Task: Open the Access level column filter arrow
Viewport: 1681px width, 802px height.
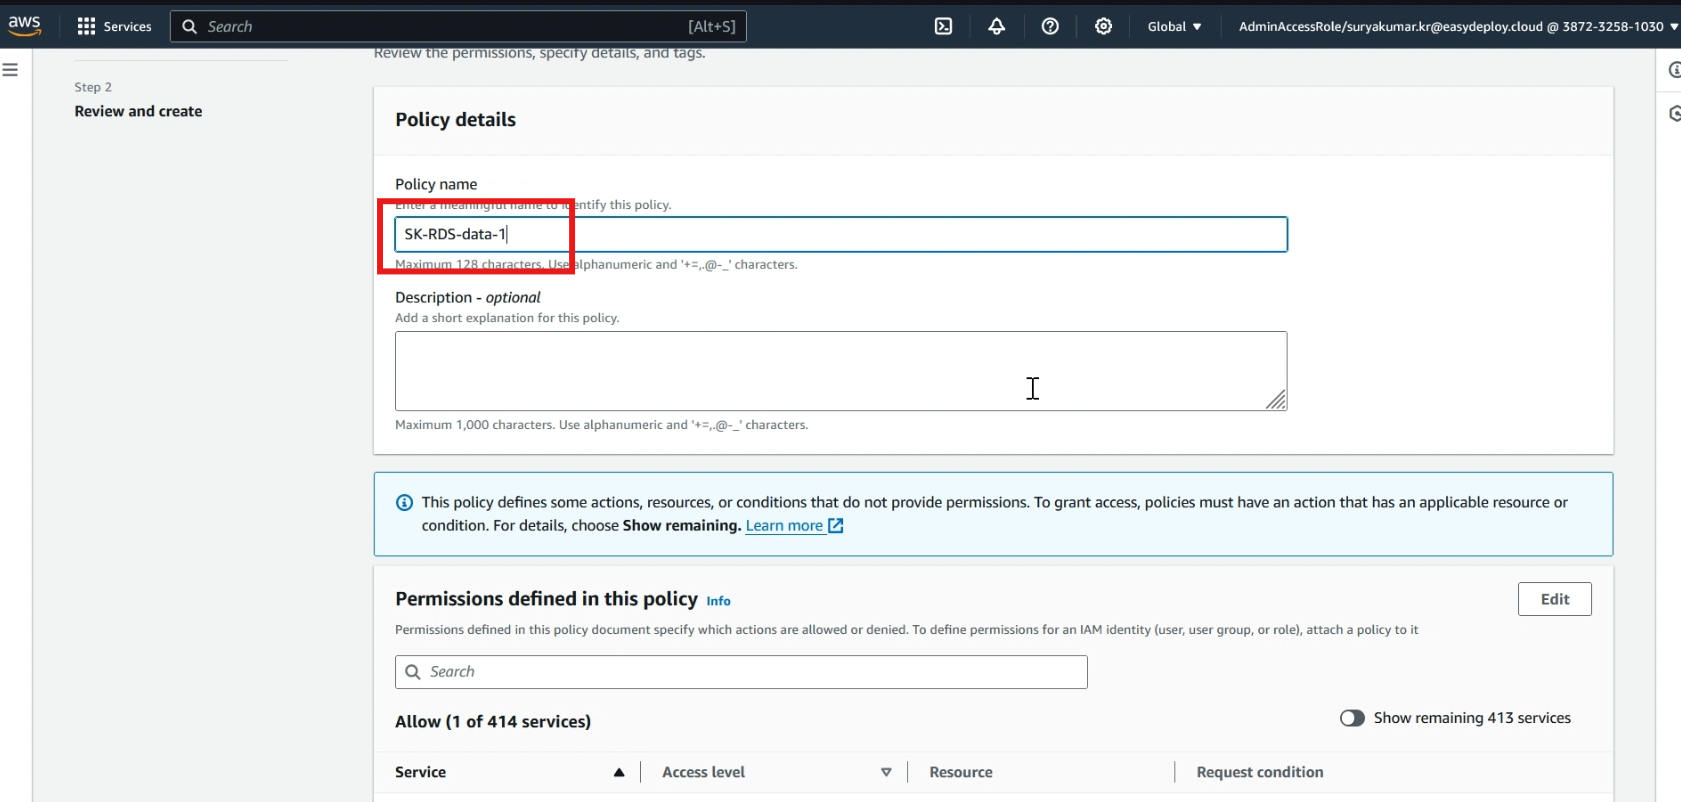Action: pyautogui.click(x=886, y=772)
